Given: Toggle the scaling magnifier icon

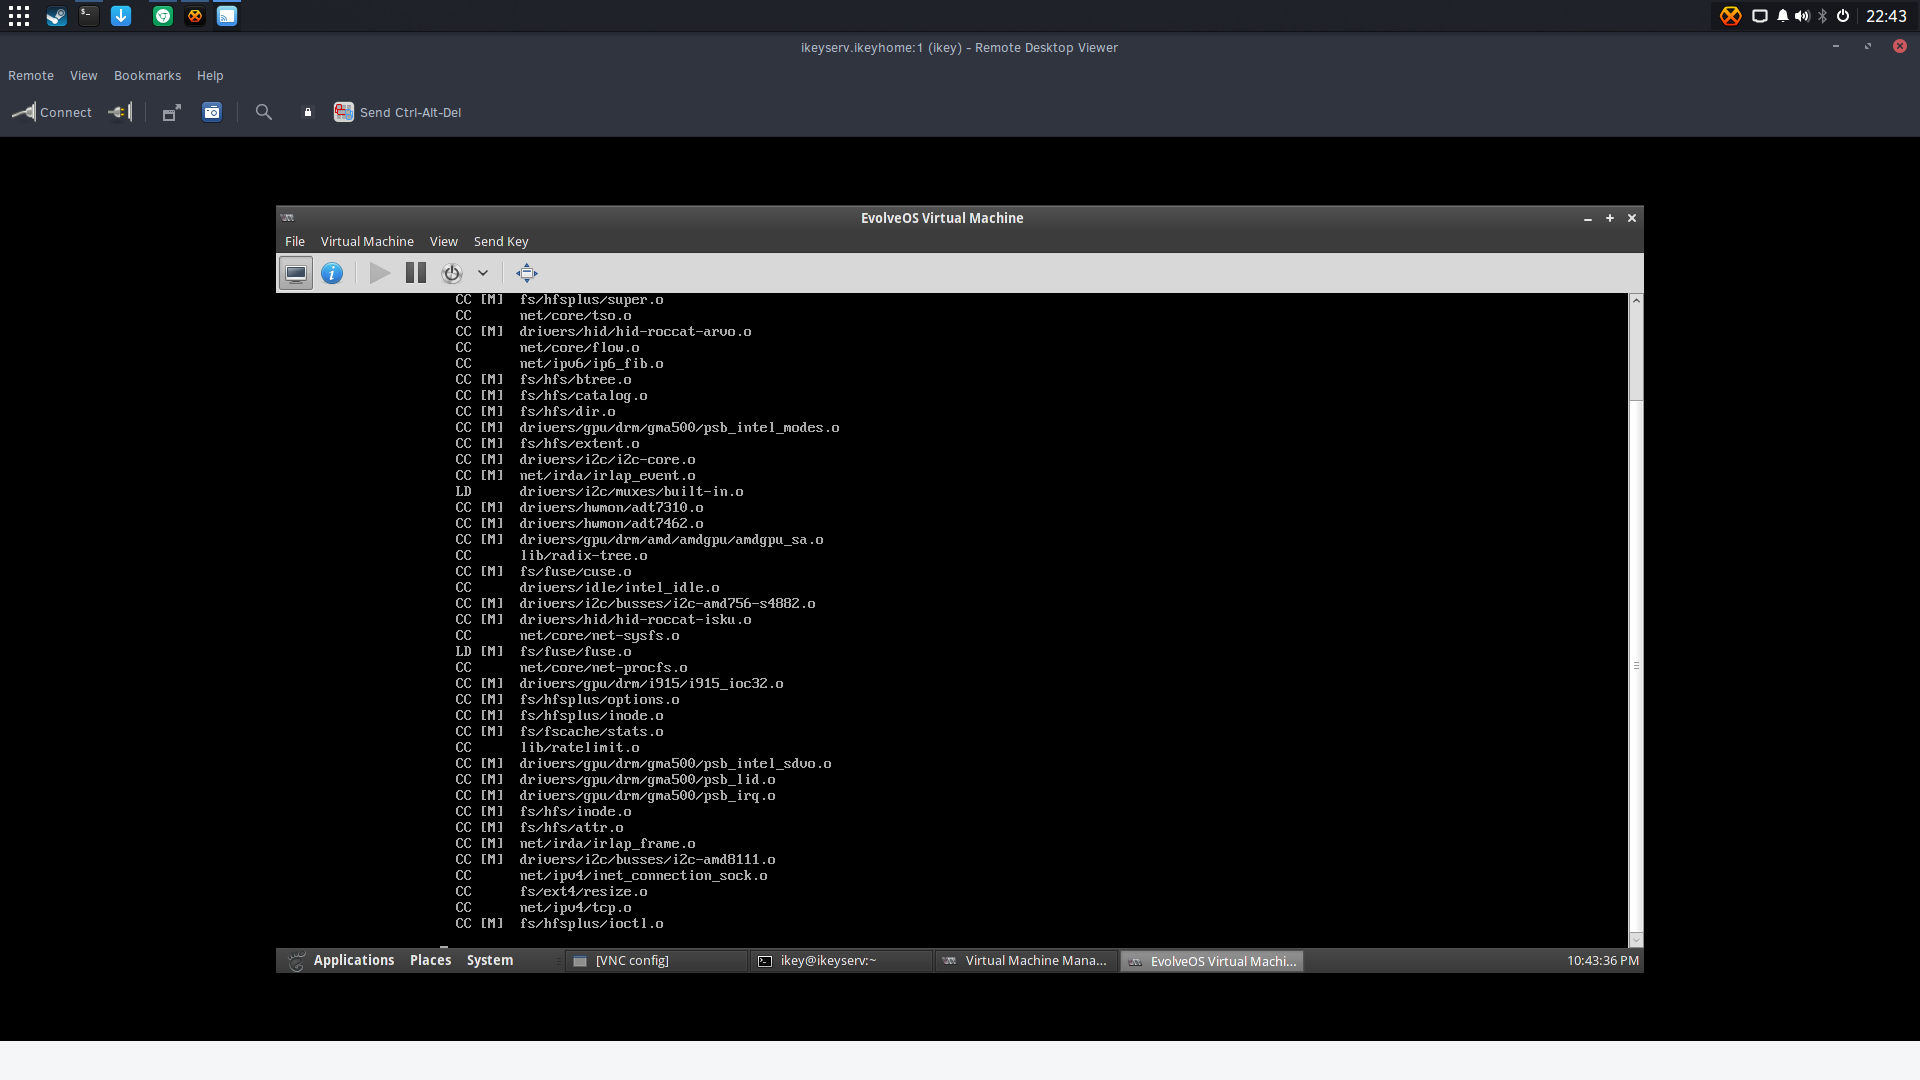Looking at the screenshot, I should [x=264, y=112].
